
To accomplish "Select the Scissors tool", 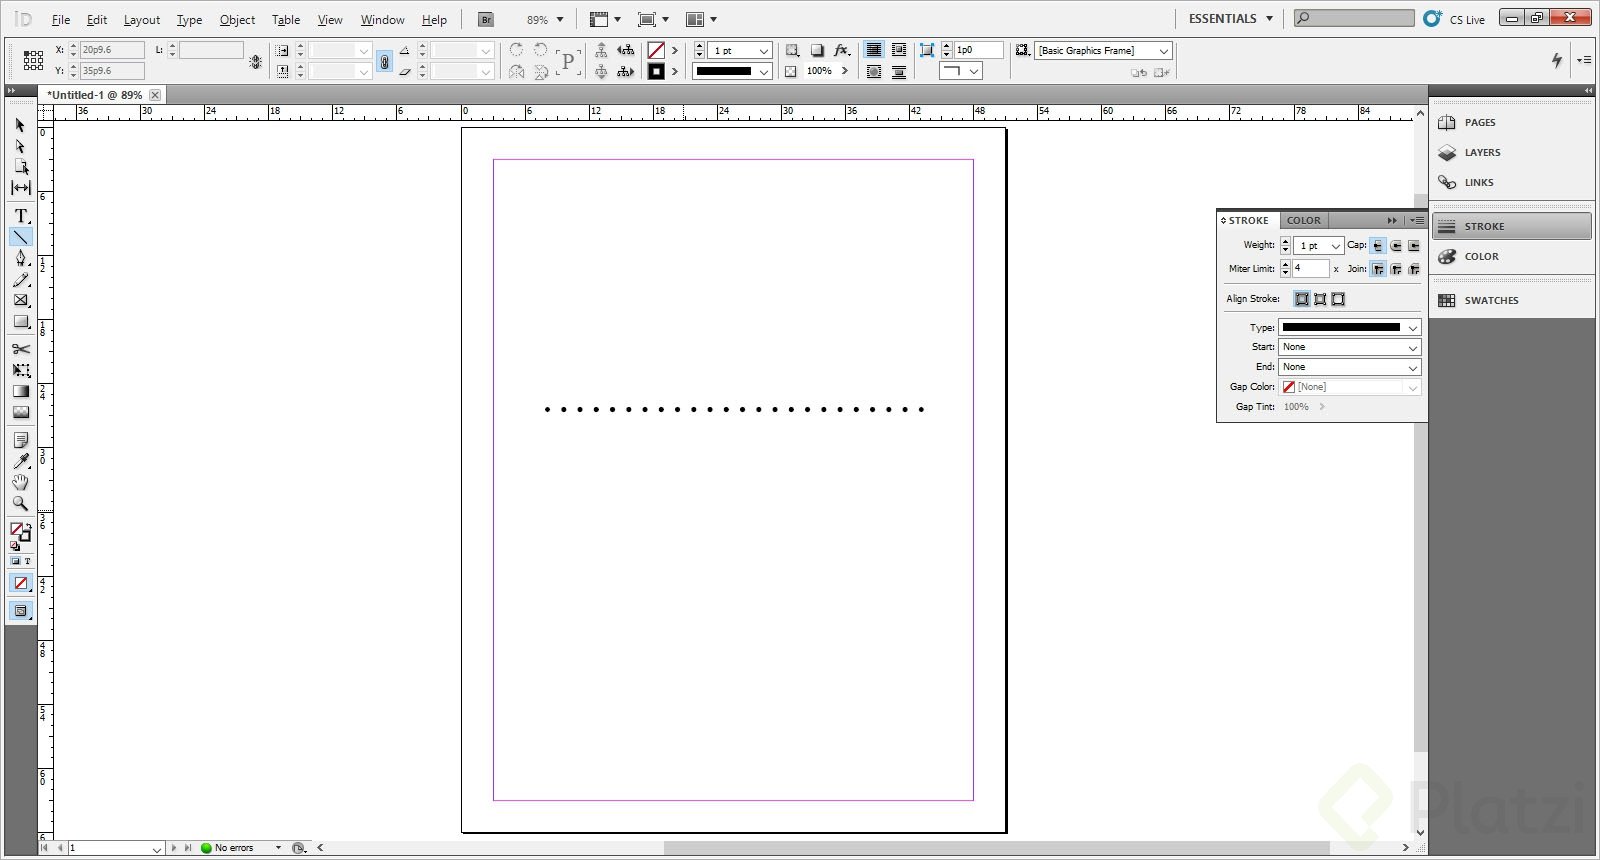I will click(20, 349).
